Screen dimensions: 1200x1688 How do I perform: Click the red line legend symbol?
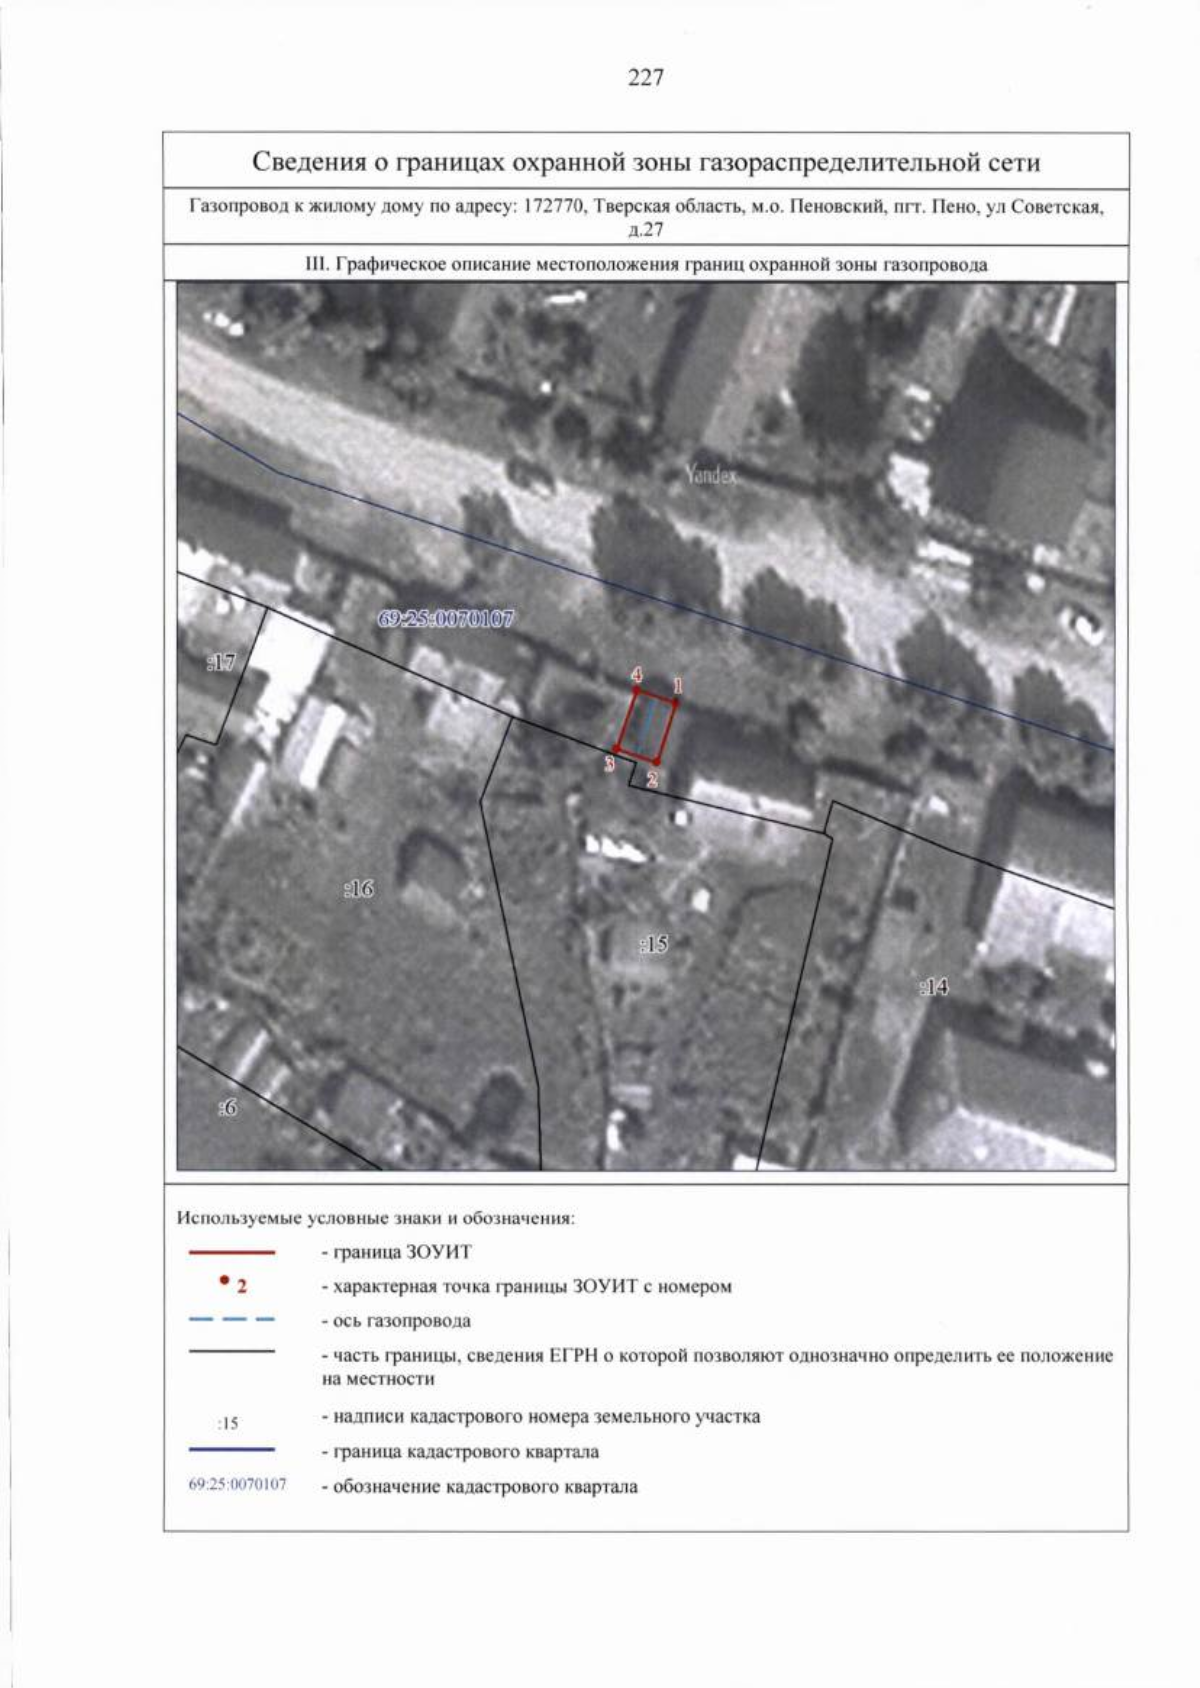[x=231, y=1252]
